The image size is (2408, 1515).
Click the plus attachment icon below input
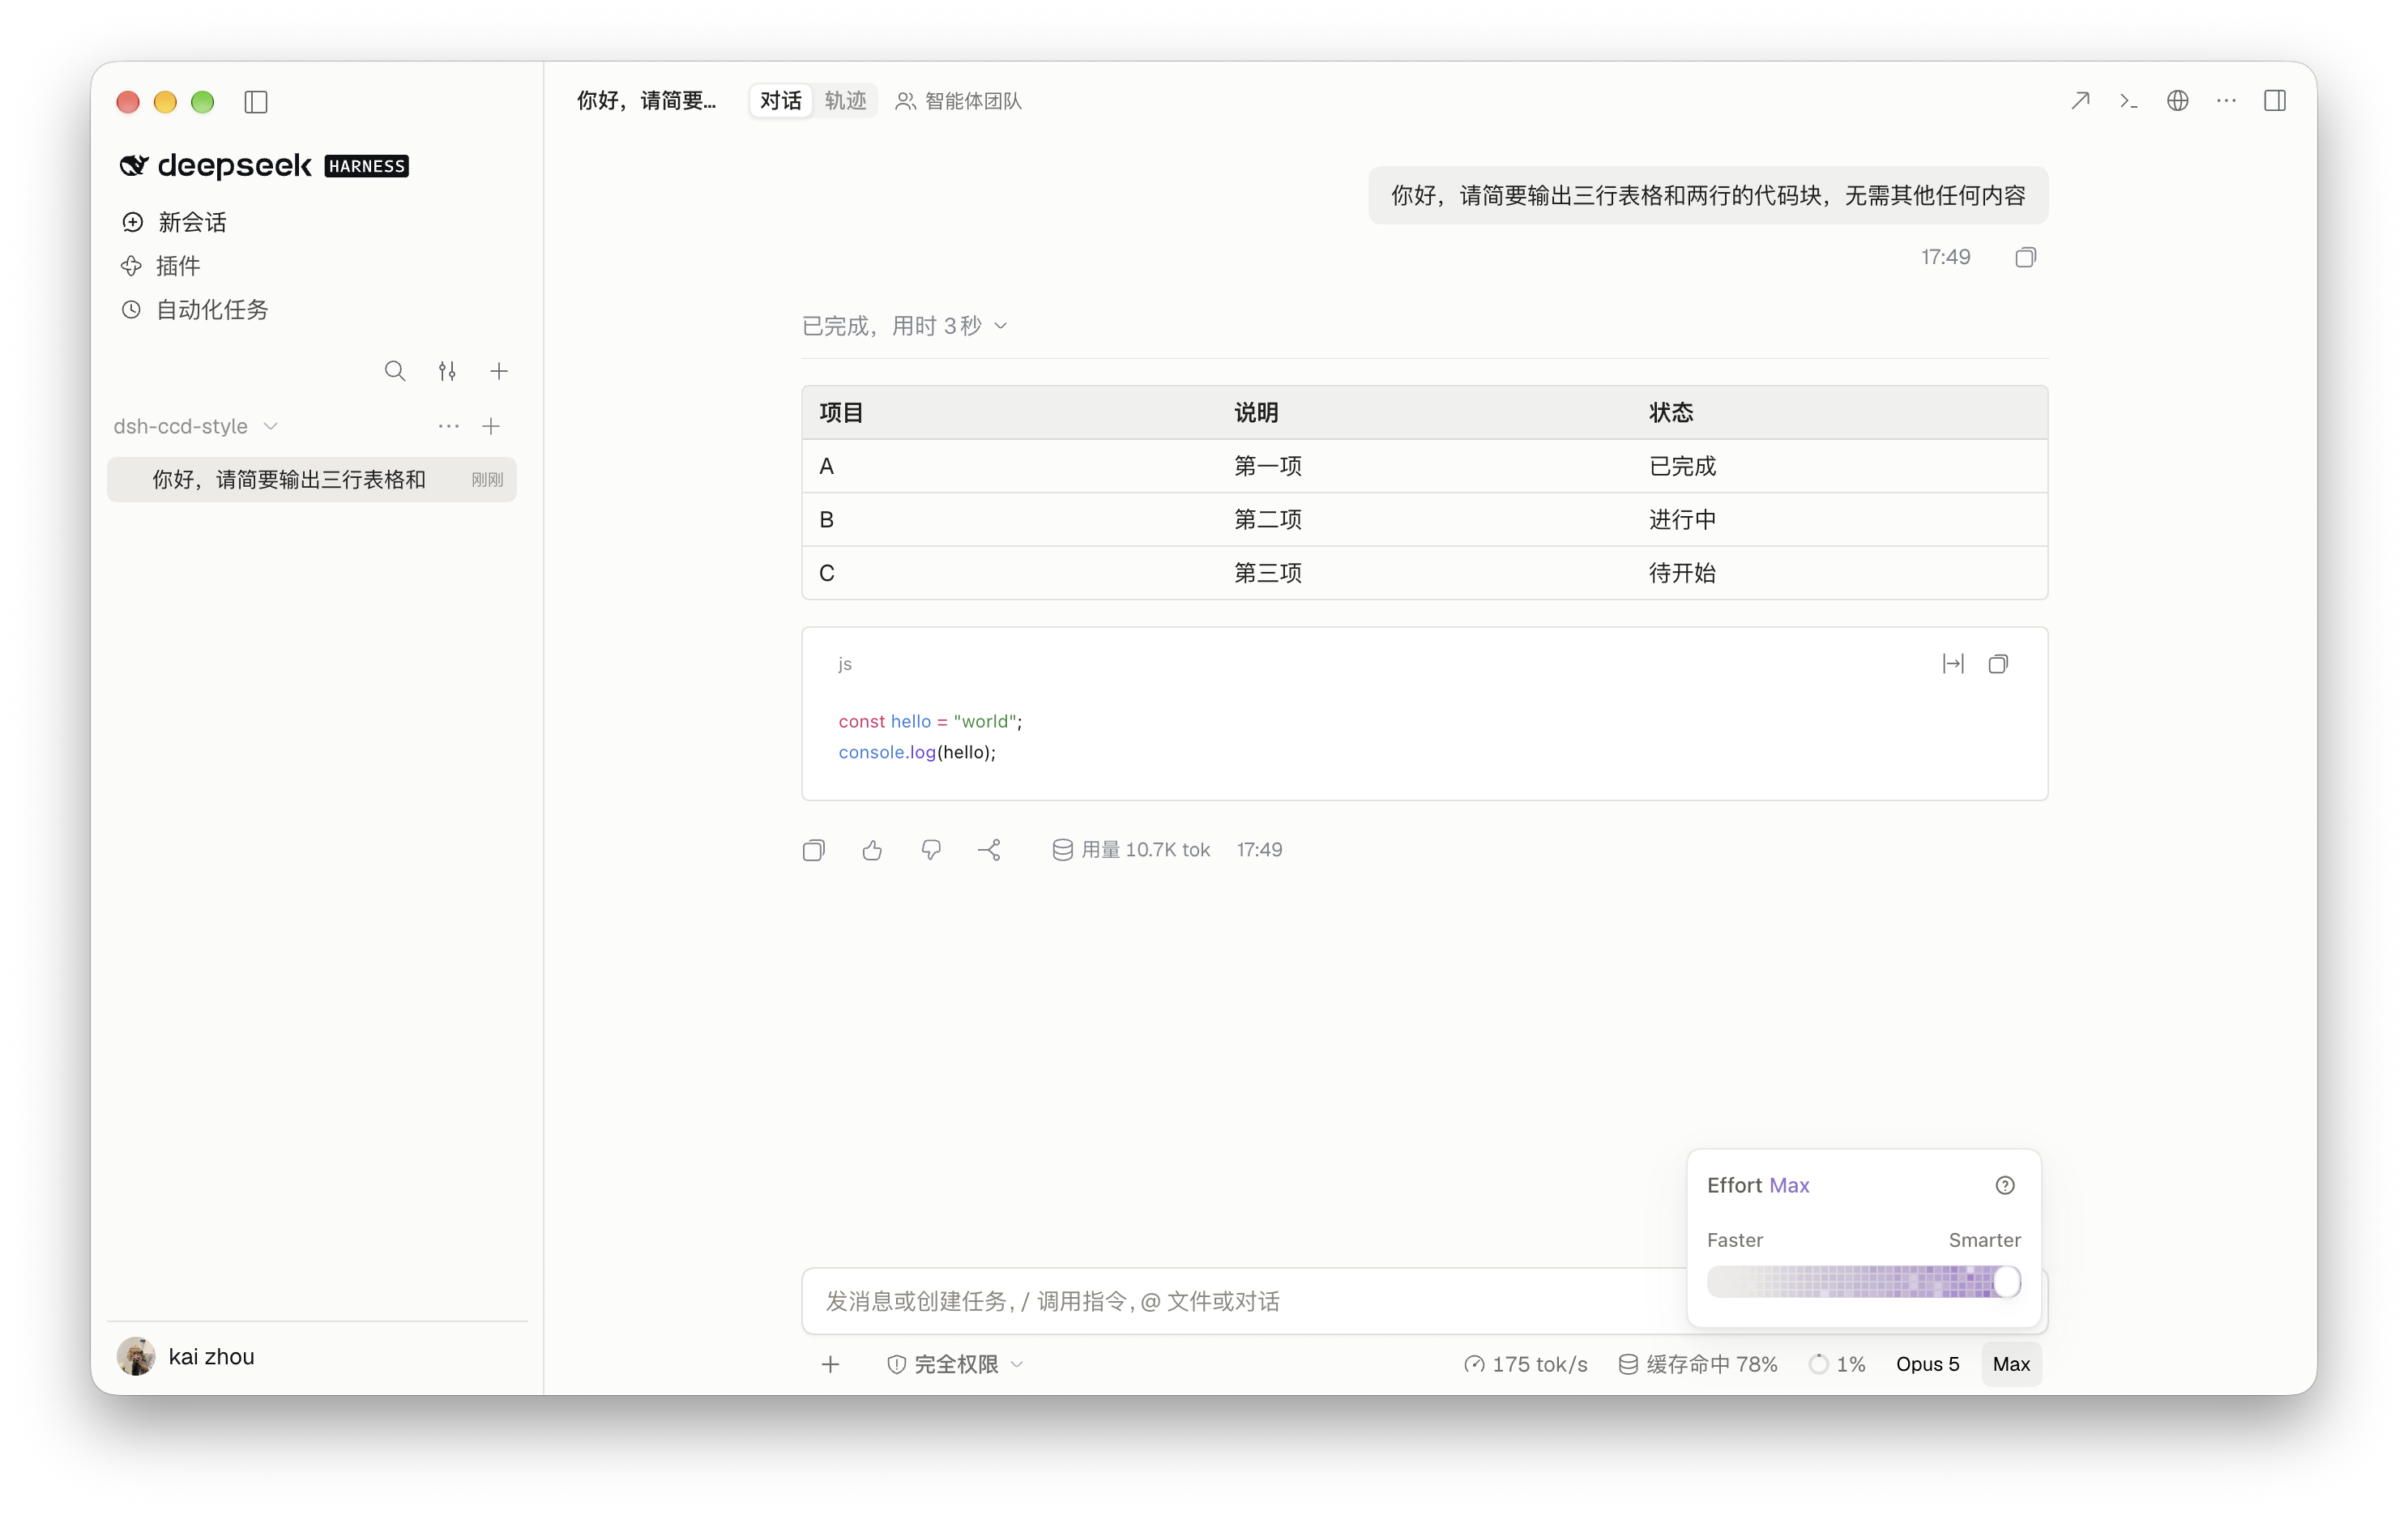coord(830,1364)
